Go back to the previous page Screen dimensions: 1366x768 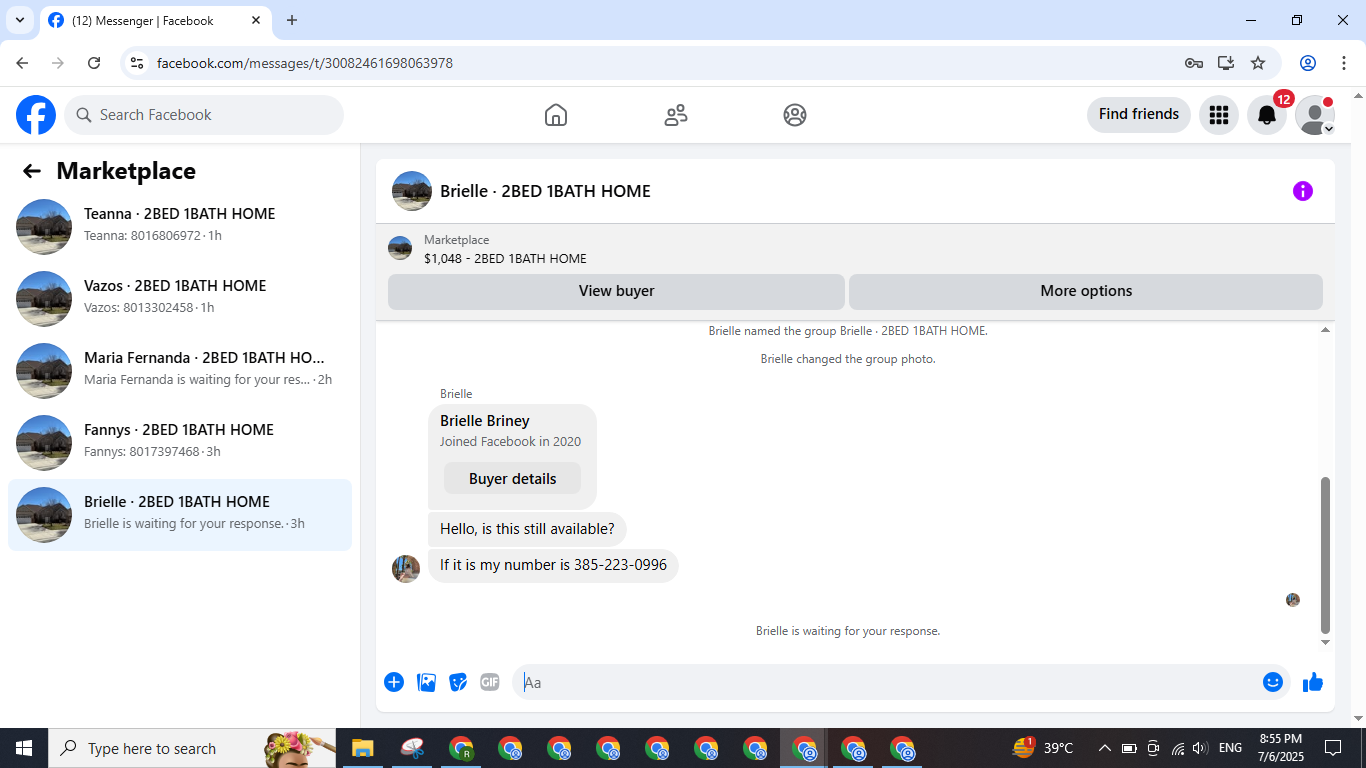pyautogui.click(x=22, y=63)
